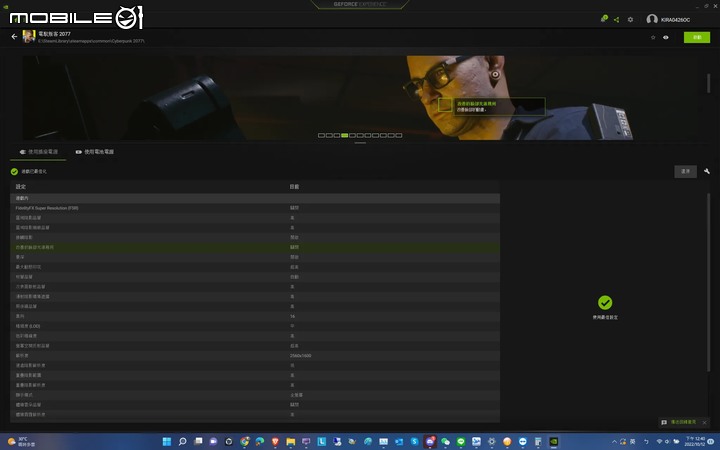720x450 pixels.
Task: Open the Windows Start menu
Action: click(167, 441)
